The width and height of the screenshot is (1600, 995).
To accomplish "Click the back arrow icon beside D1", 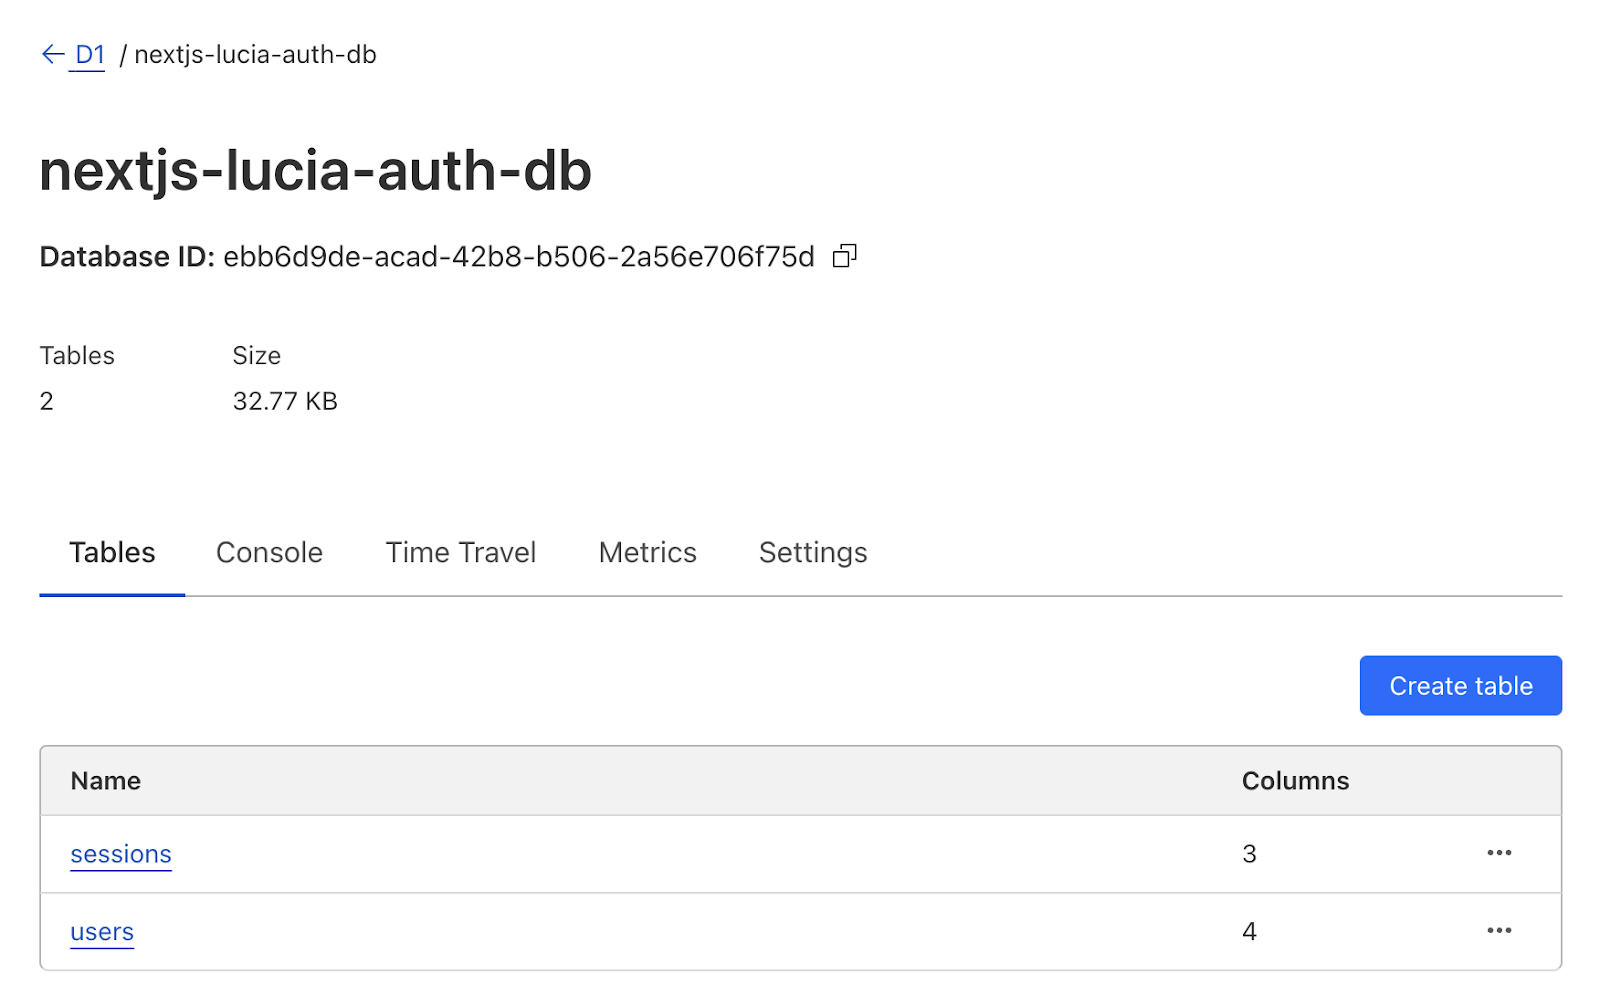I will coord(53,54).
